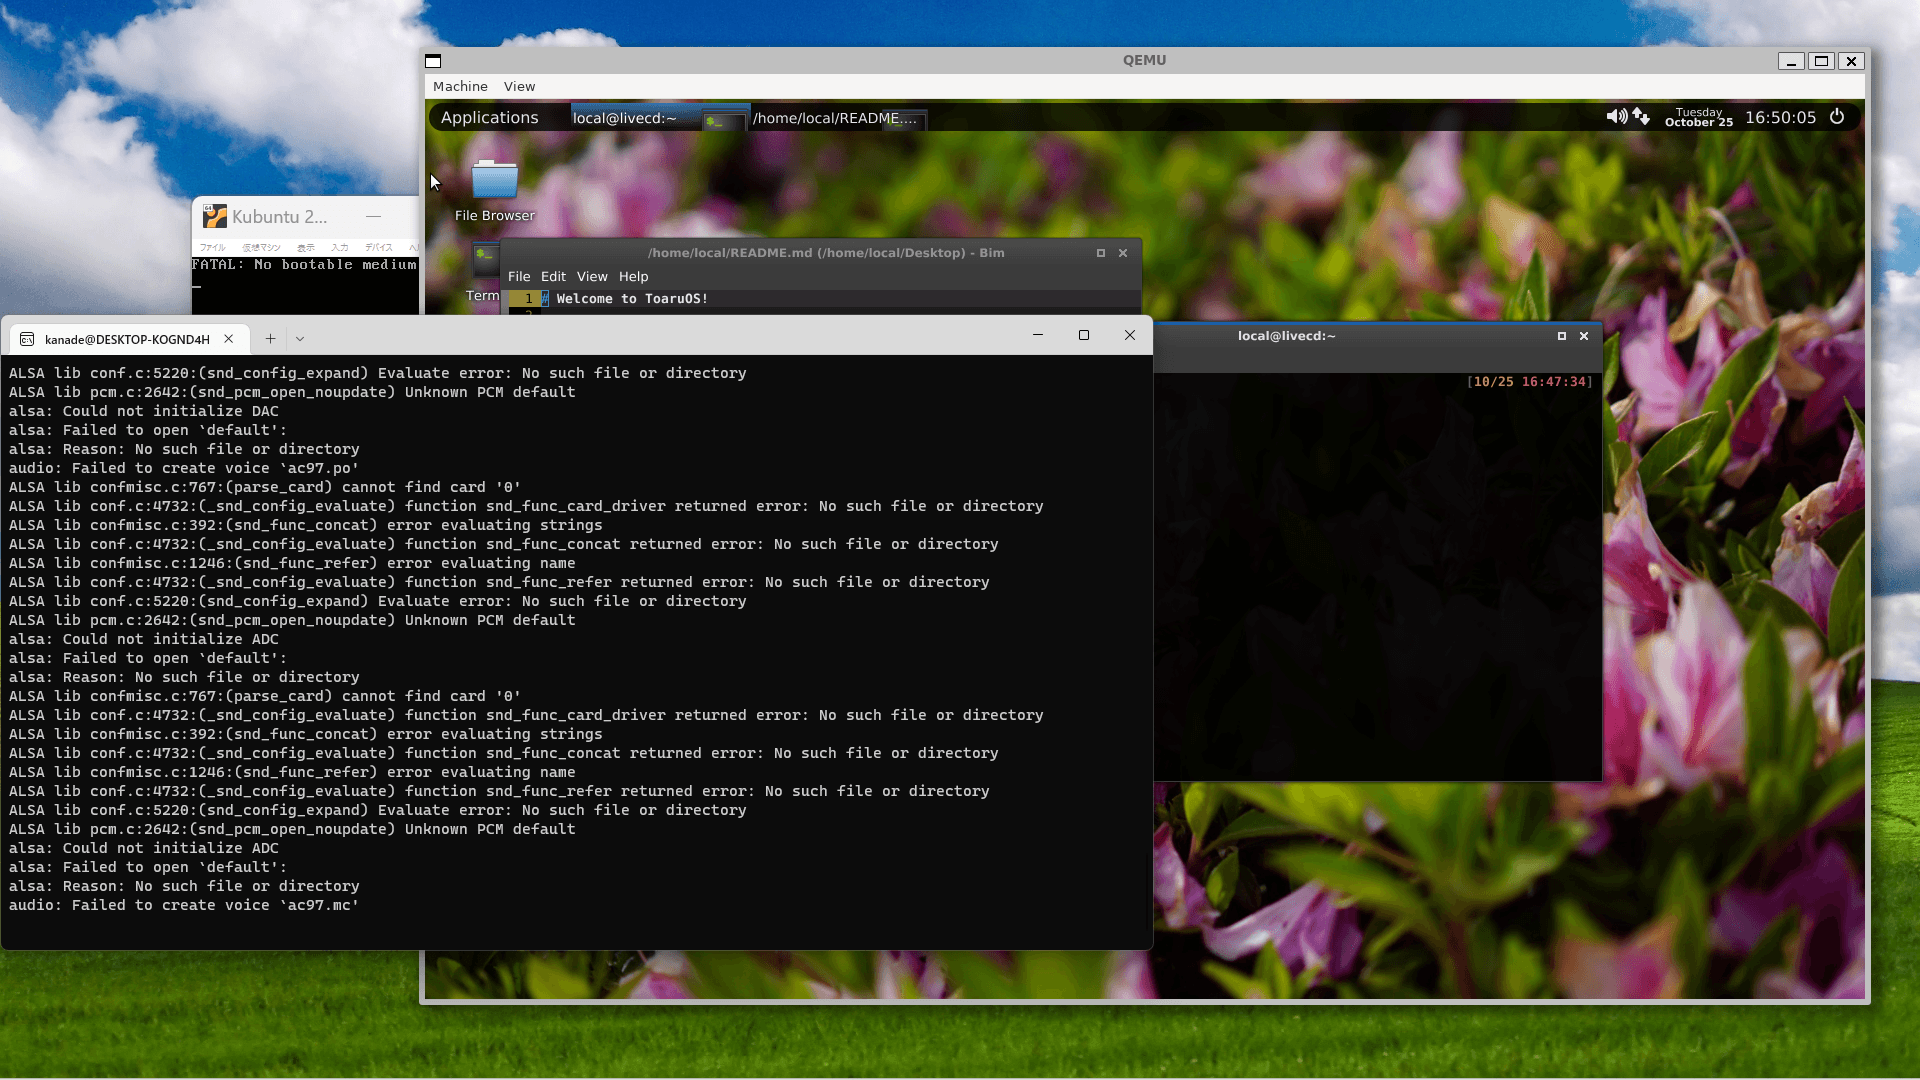
Task: Maximize the local@livecd terminal window
Action: point(1562,336)
